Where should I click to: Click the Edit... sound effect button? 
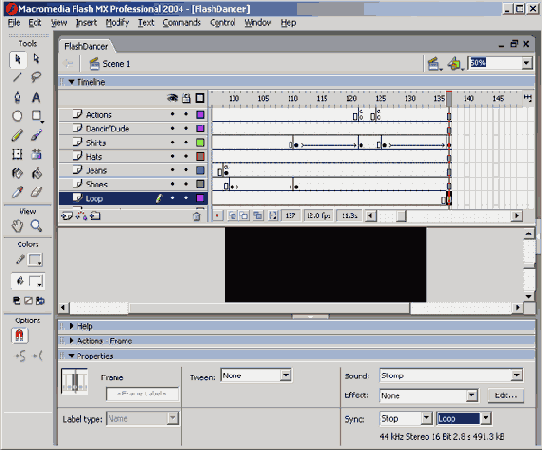506,395
